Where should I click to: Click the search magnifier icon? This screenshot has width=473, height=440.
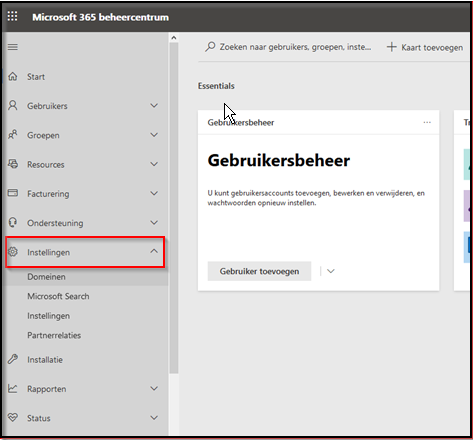tap(210, 47)
